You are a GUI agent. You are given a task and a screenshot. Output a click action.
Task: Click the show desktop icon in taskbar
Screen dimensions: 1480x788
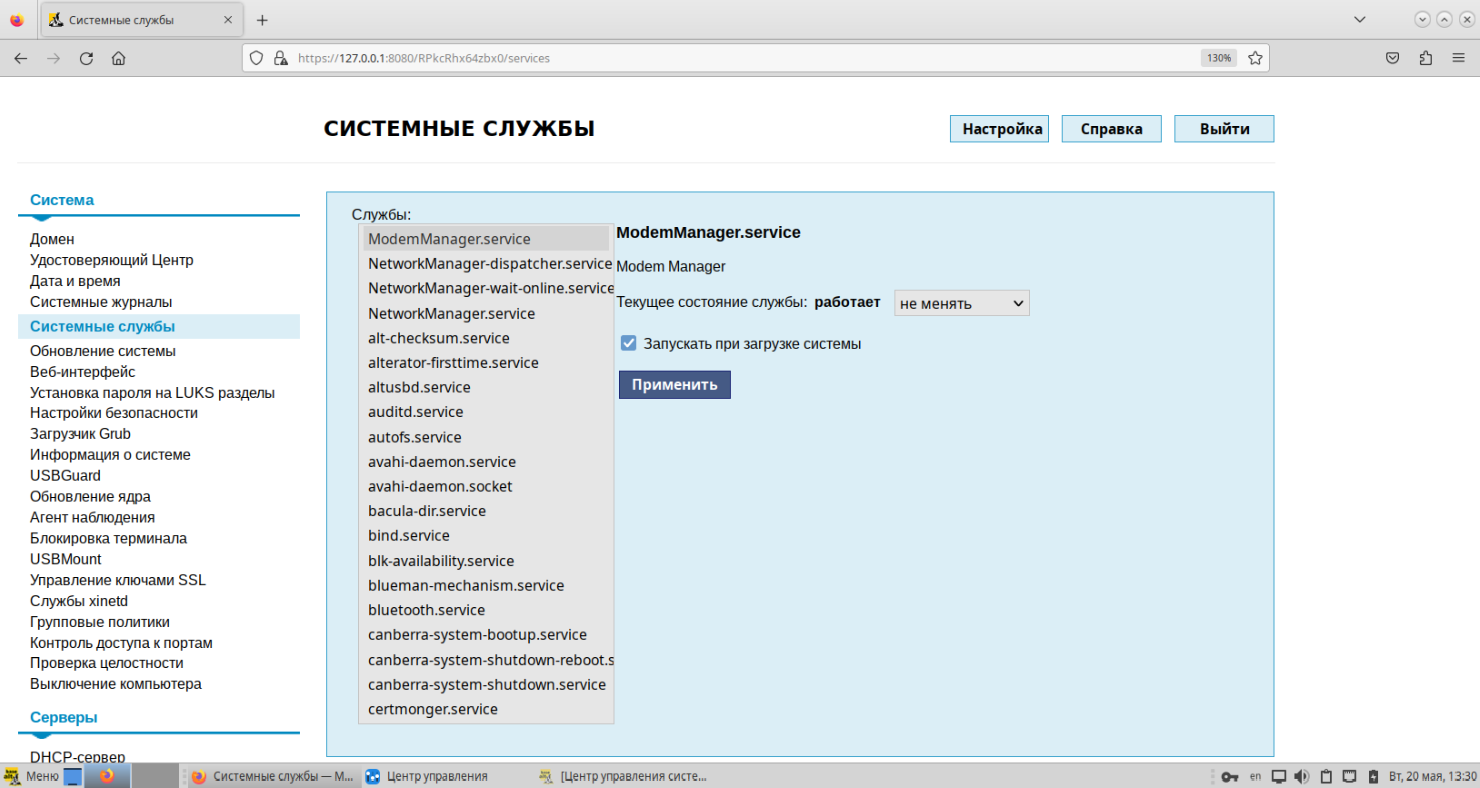(73, 776)
